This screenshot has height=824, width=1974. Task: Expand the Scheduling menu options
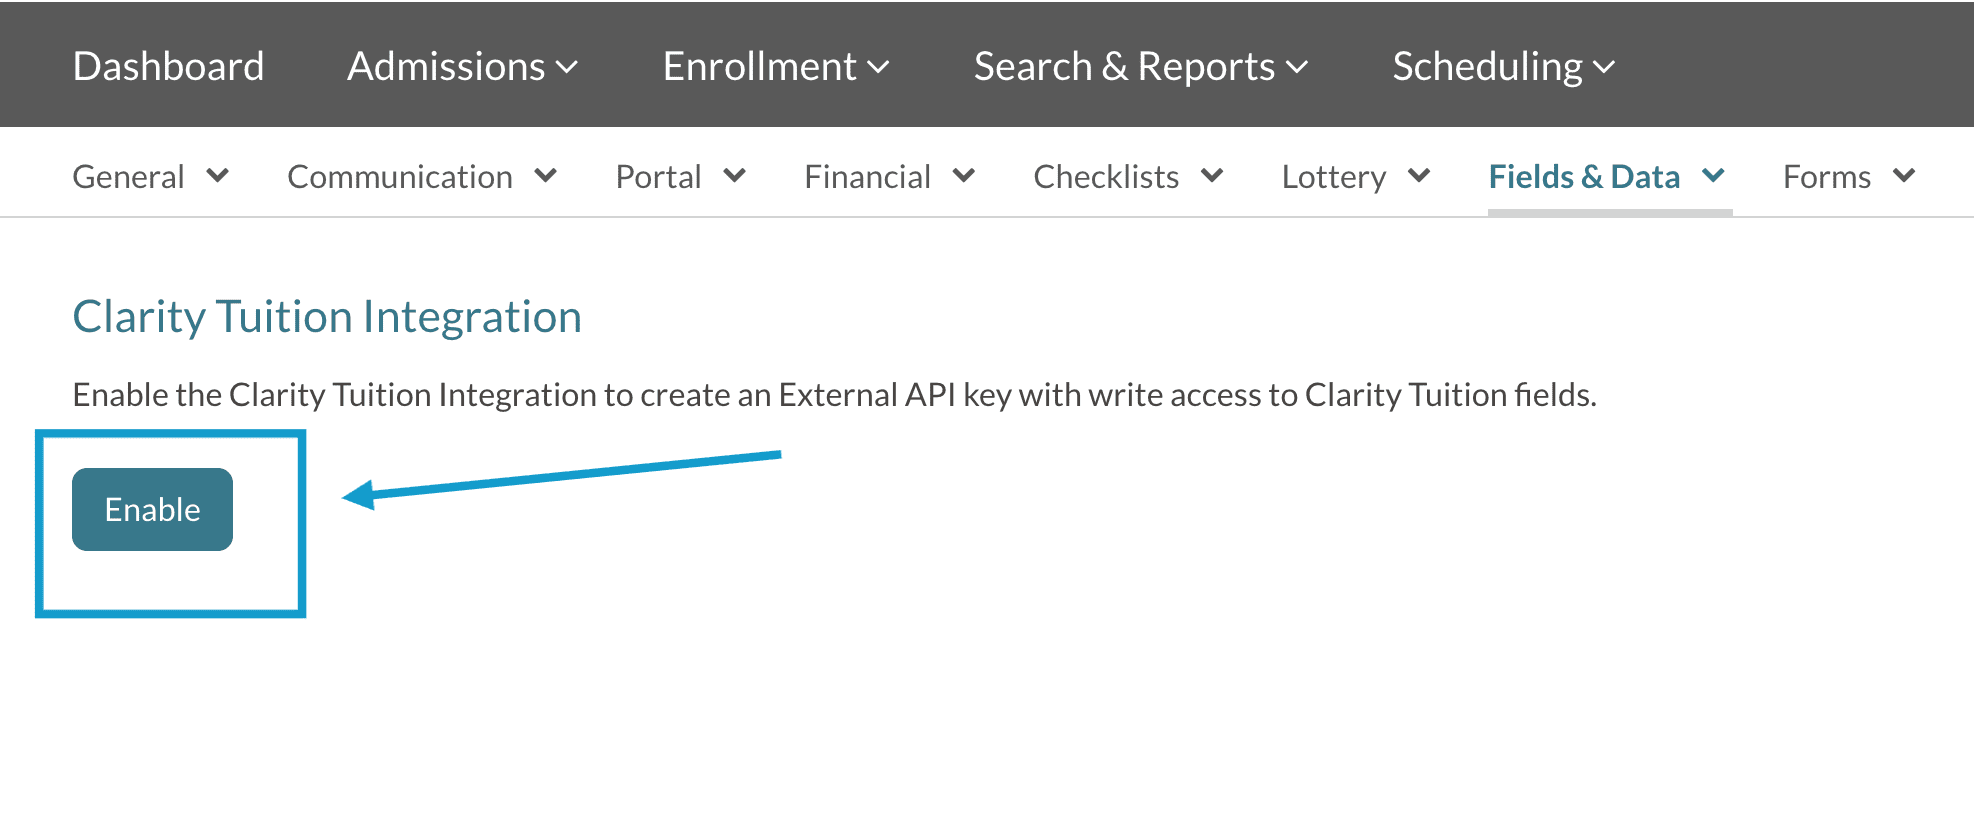(x=1605, y=67)
